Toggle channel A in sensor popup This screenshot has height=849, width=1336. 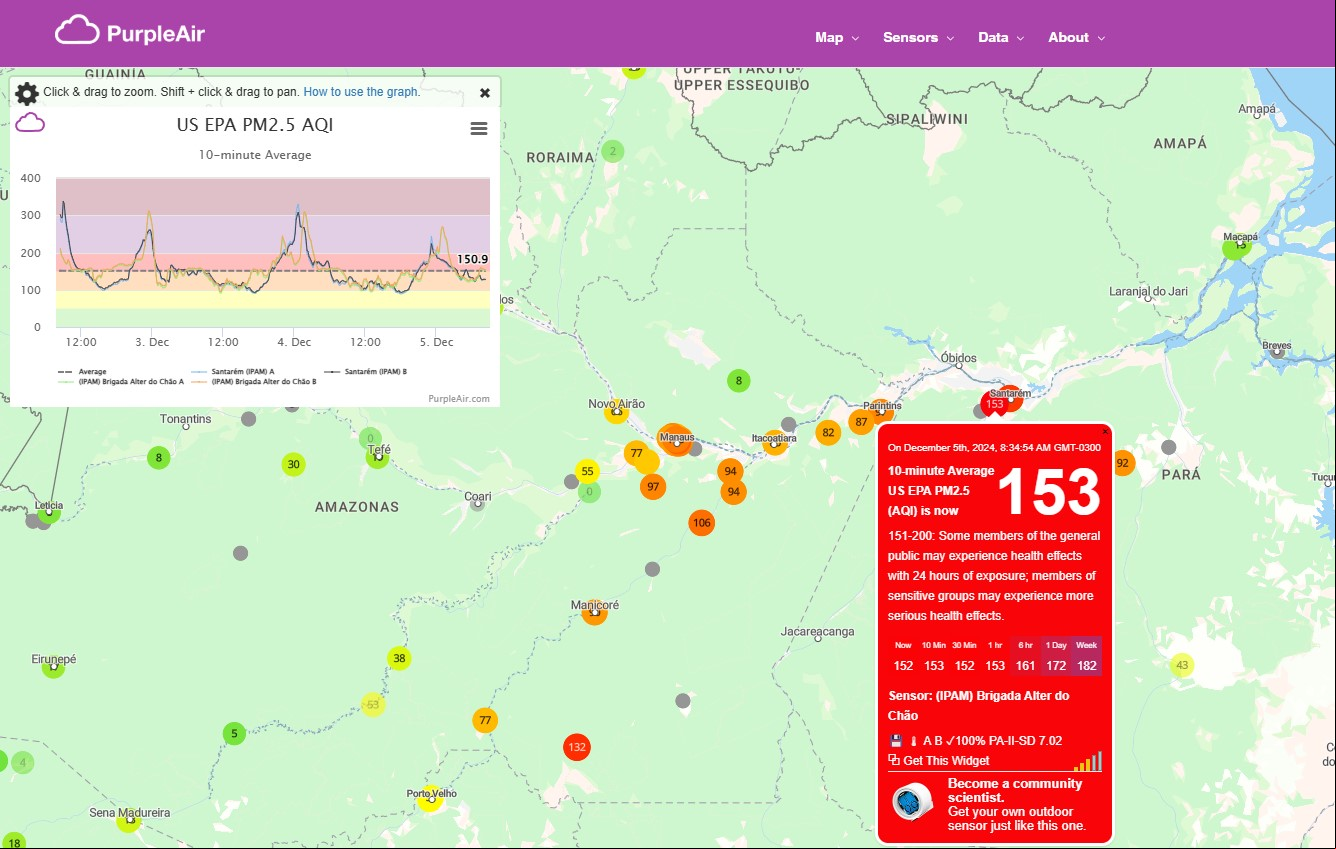click(927, 741)
